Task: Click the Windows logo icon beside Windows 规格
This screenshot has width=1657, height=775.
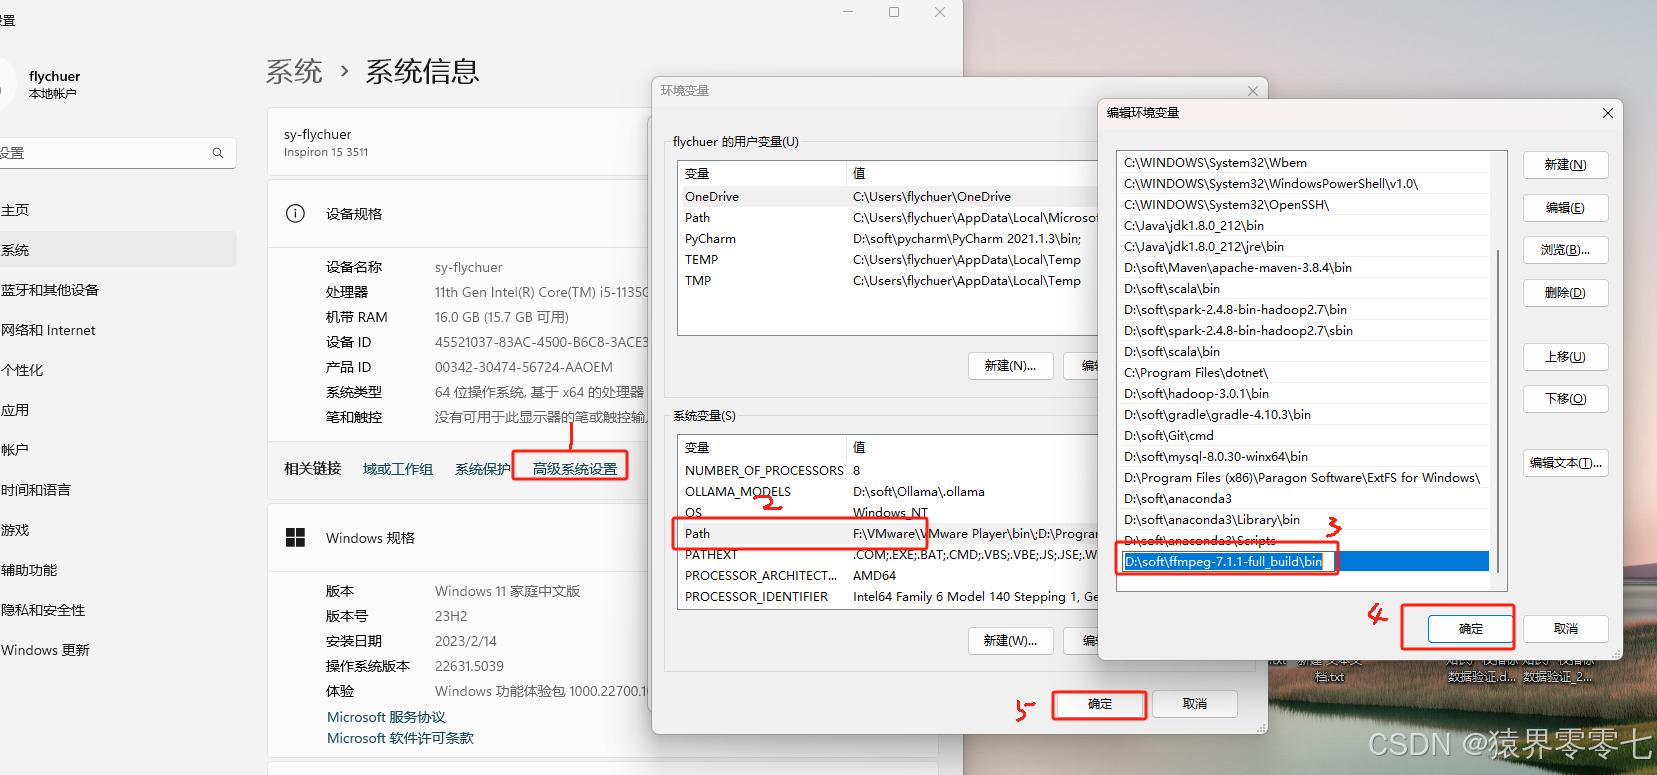Action: (x=295, y=538)
